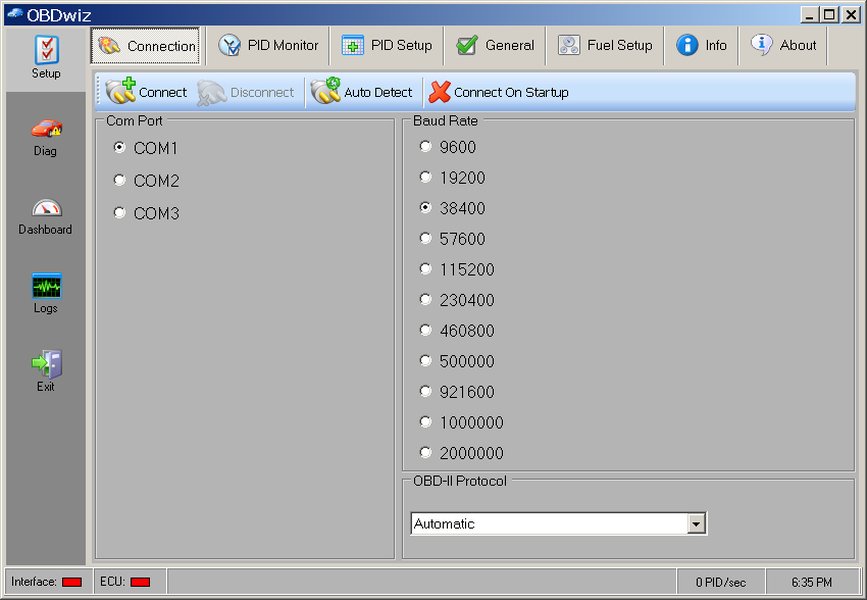Click the ECU status indicator

(141, 580)
